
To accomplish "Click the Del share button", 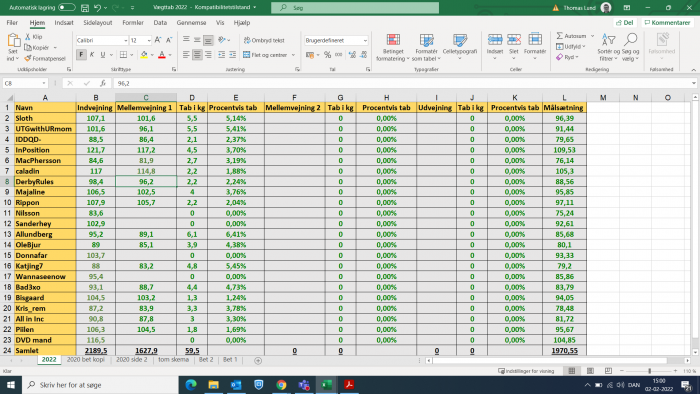I will [625, 22].
